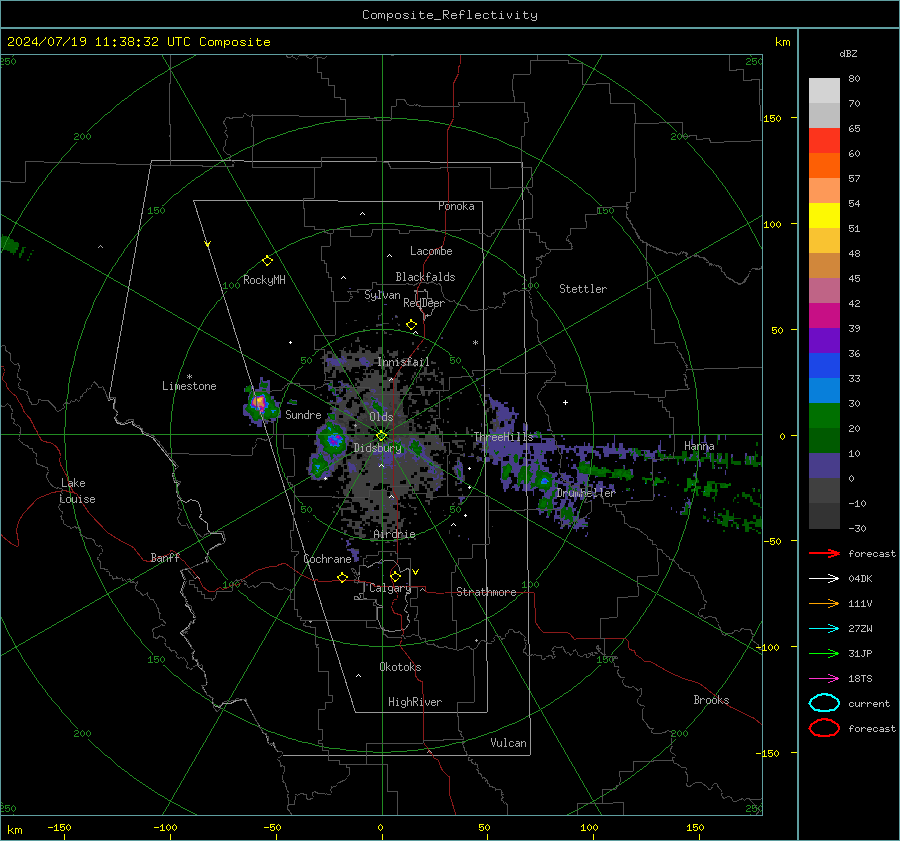Click the green echo cluster near Drumheller
The height and width of the screenshot is (841, 900).
[x=544, y=481]
